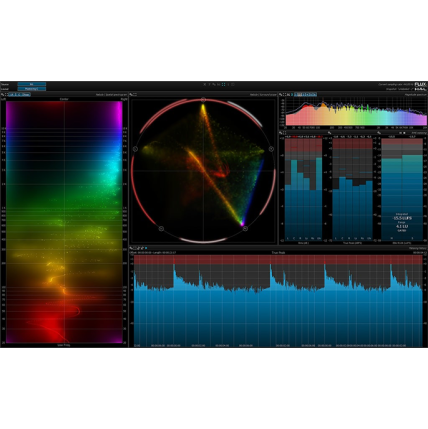Select right surround speaker marker at bottom
Viewport: 428px width, 429px height.
click(x=245, y=228)
